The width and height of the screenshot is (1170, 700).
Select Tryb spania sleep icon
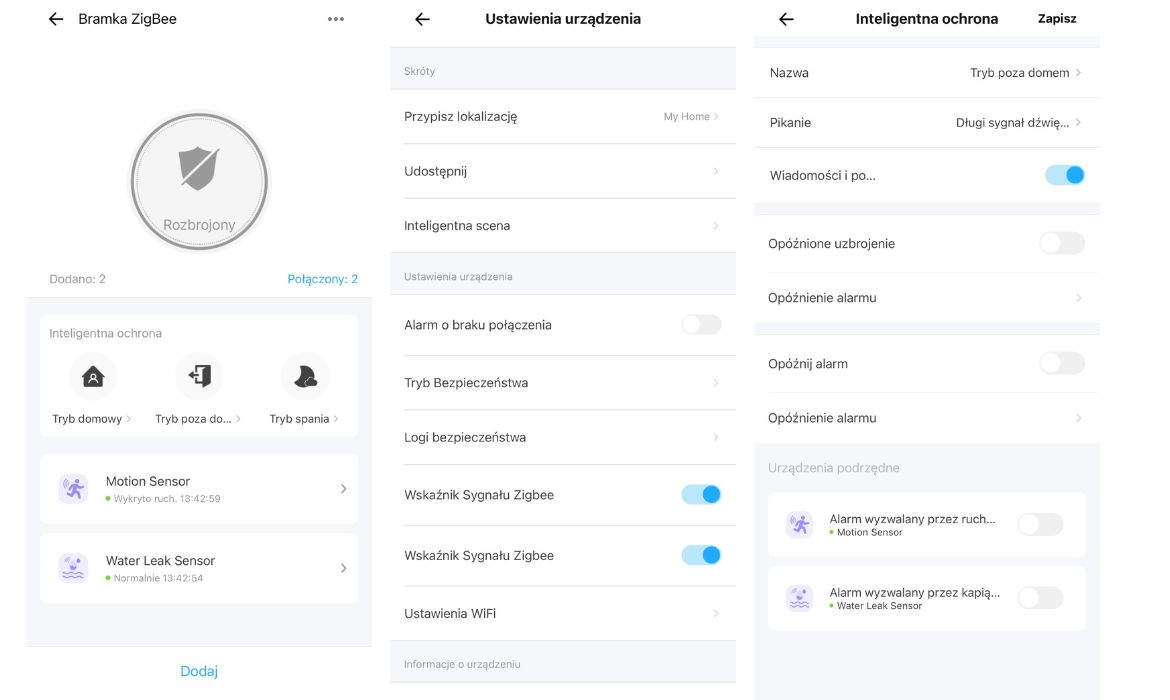pos(305,376)
